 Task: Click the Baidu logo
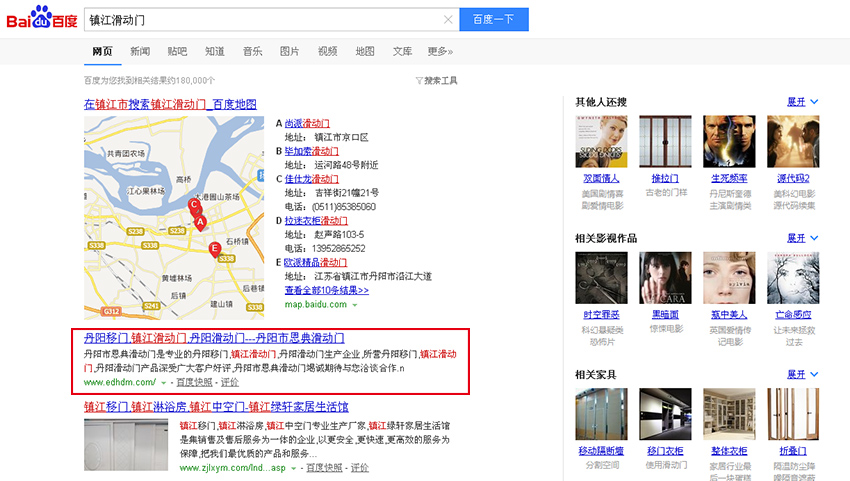[41, 18]
